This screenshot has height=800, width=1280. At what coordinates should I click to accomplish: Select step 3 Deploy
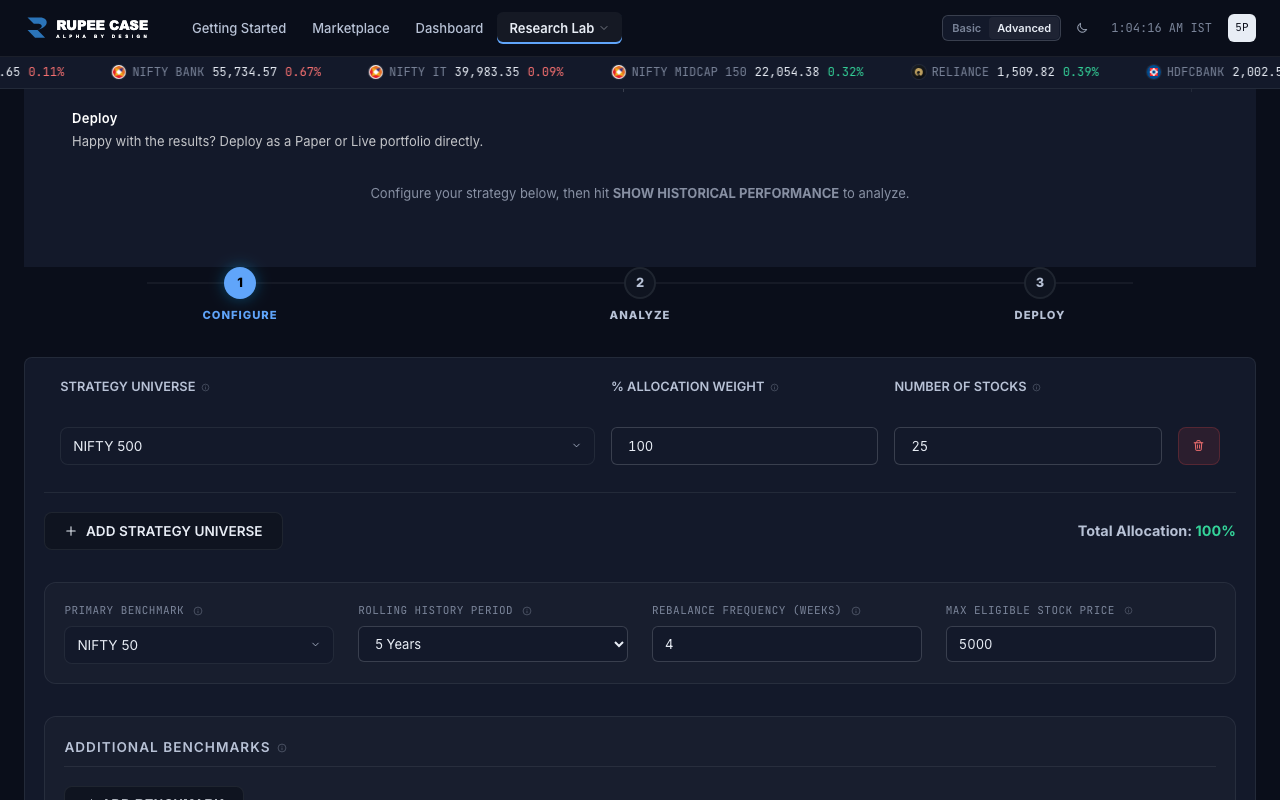(1040, 283)
